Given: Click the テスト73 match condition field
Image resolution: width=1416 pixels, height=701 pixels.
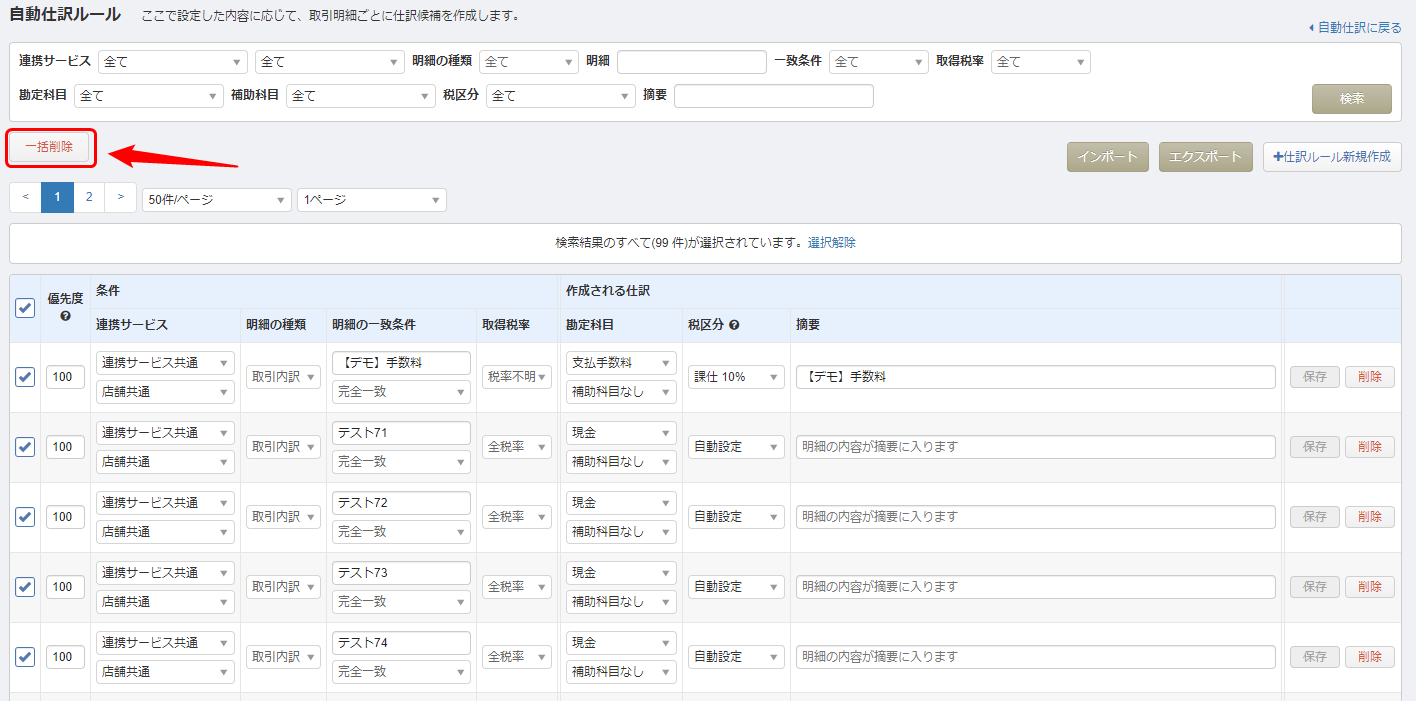Looking at the screenshot, I should tap(401, 573).
